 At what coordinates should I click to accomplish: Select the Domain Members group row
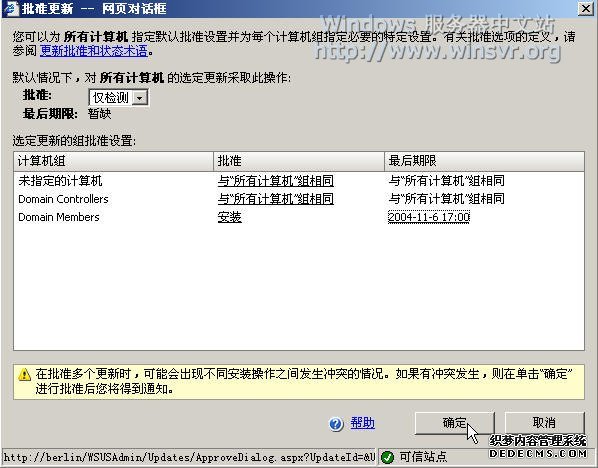coord(299,217)
